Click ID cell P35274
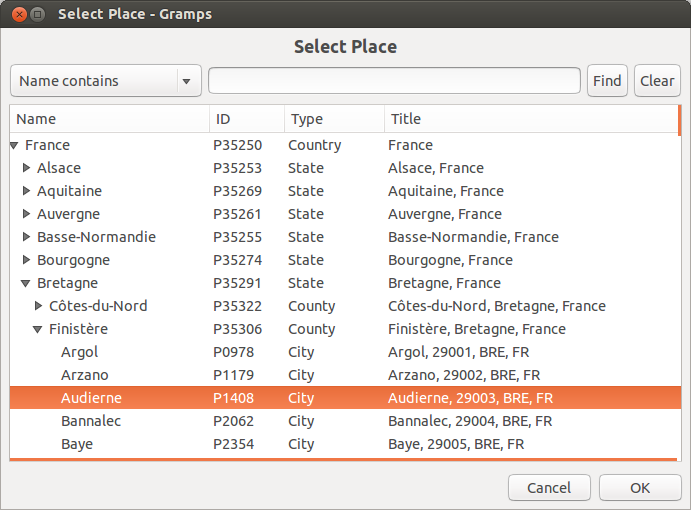This screenshot has height=510, width=691. coord(238,260)
